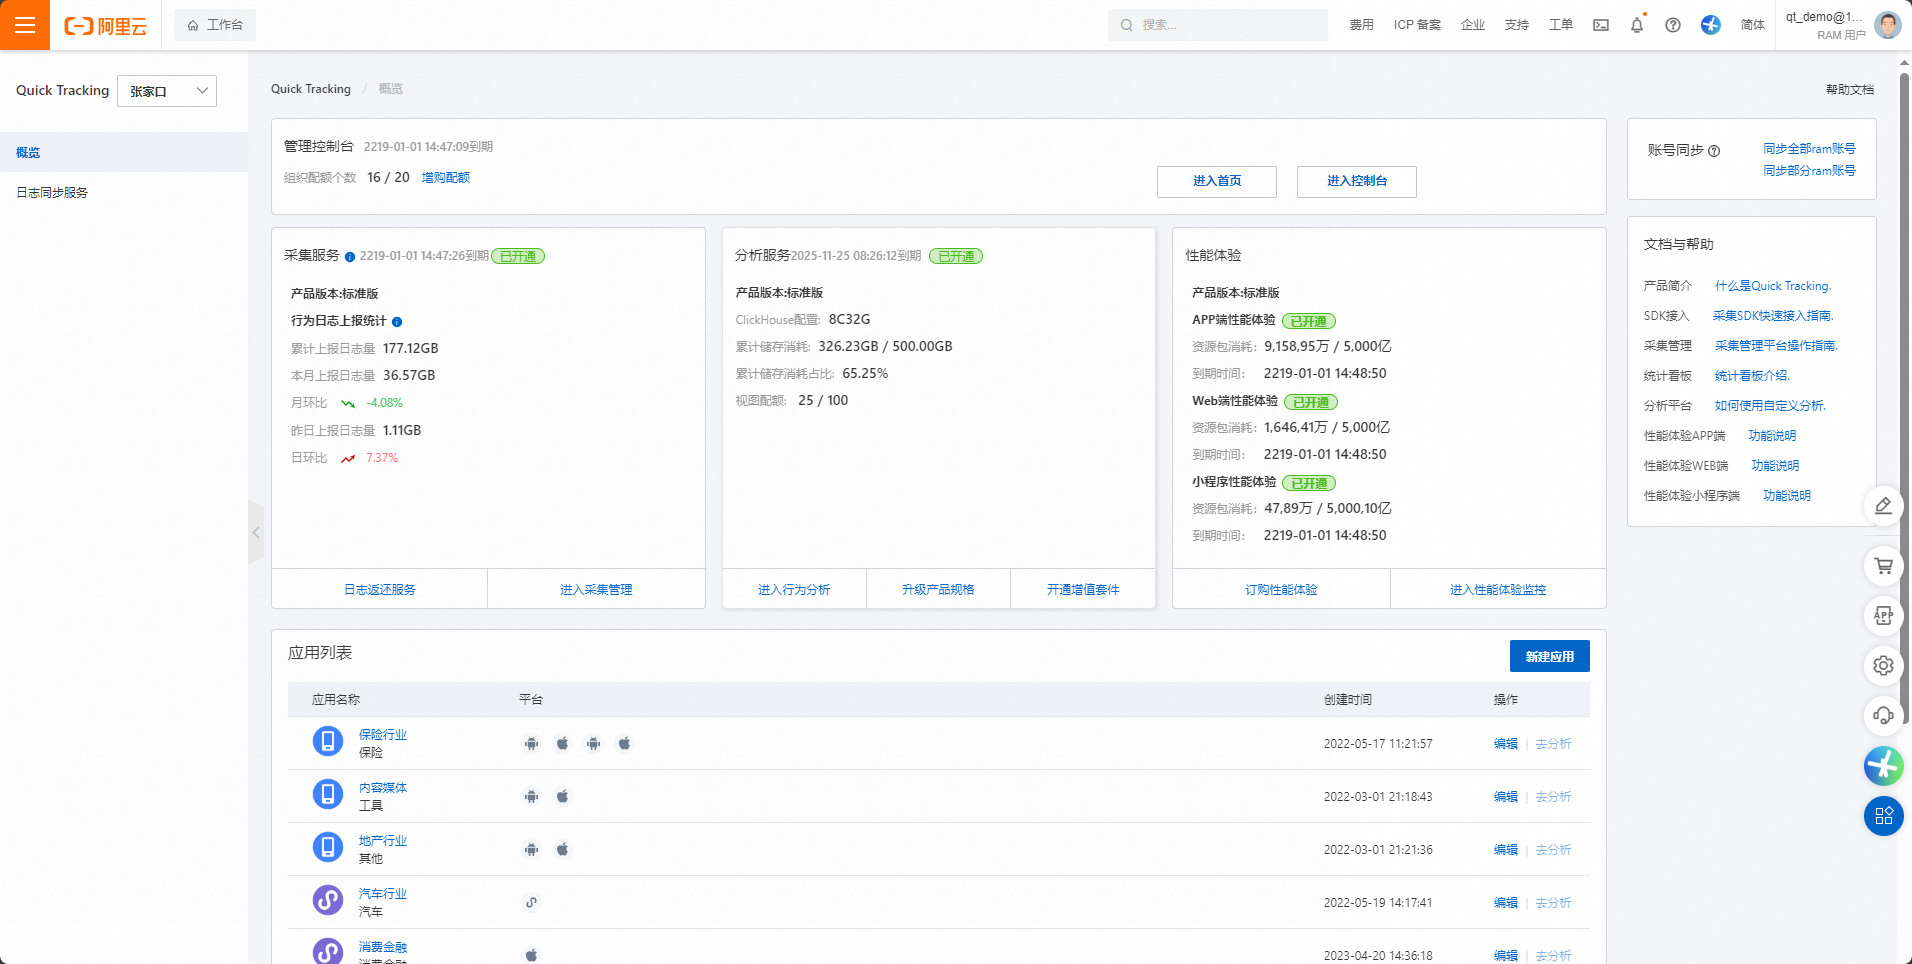
Task: Open ICP 备案 in the top menu
Action: pos(1417,25)
